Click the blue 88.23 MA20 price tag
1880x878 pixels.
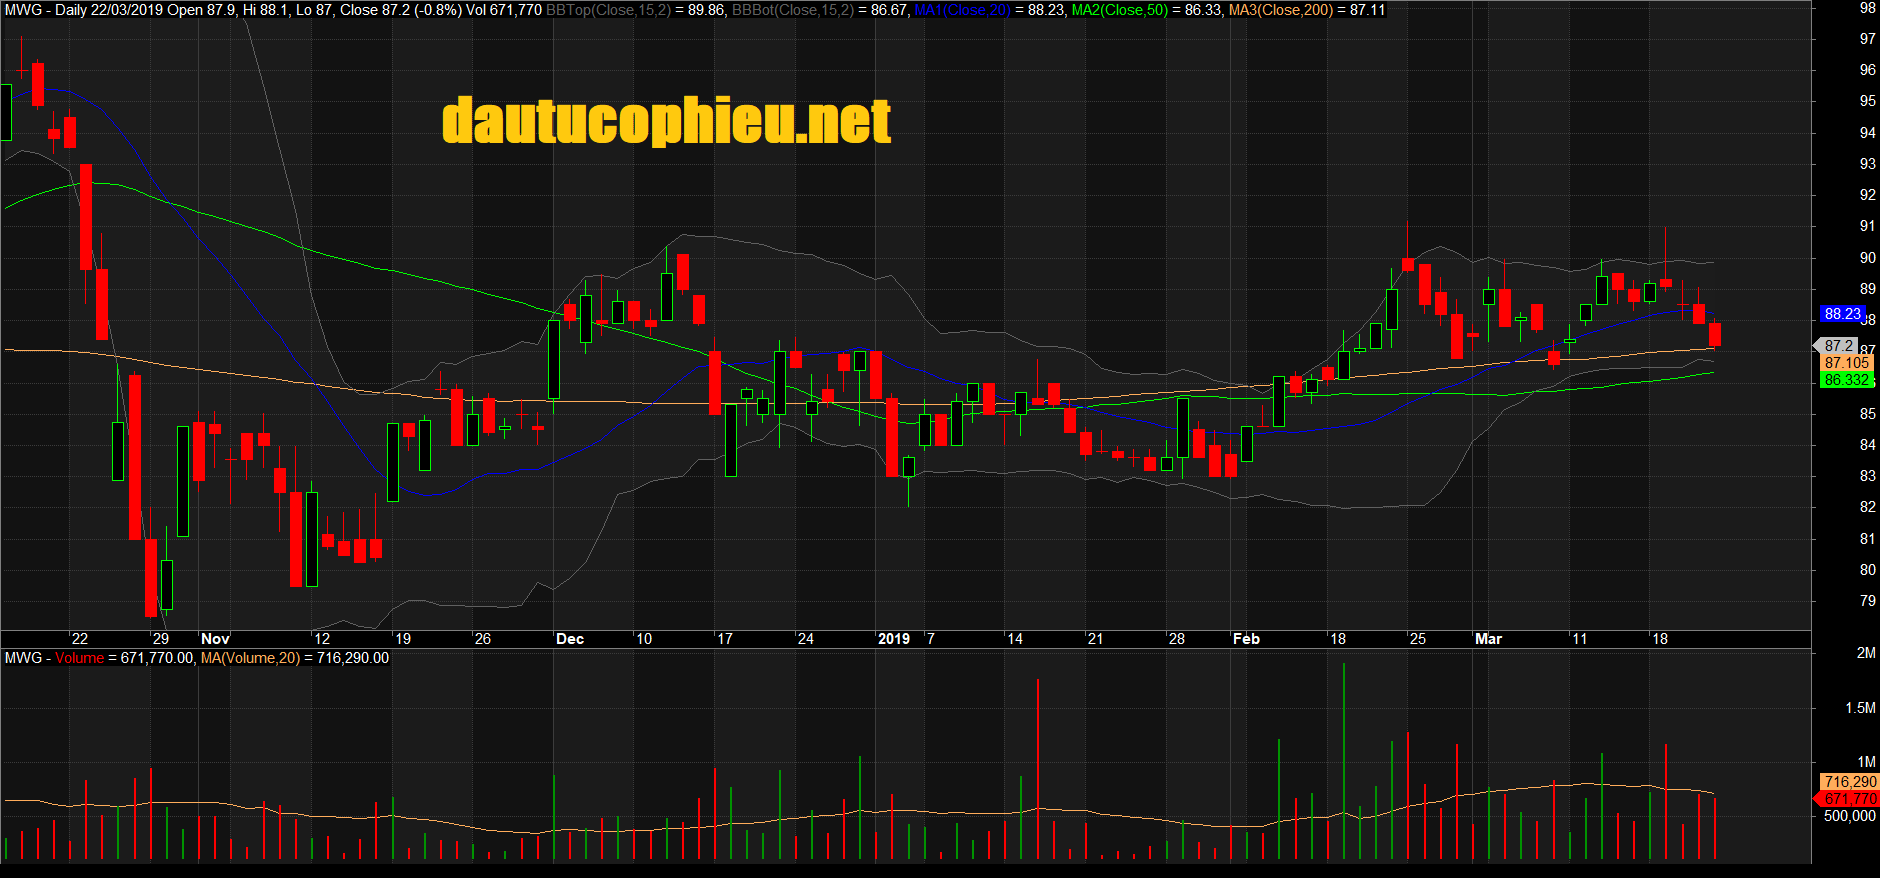pos(1842,314)
